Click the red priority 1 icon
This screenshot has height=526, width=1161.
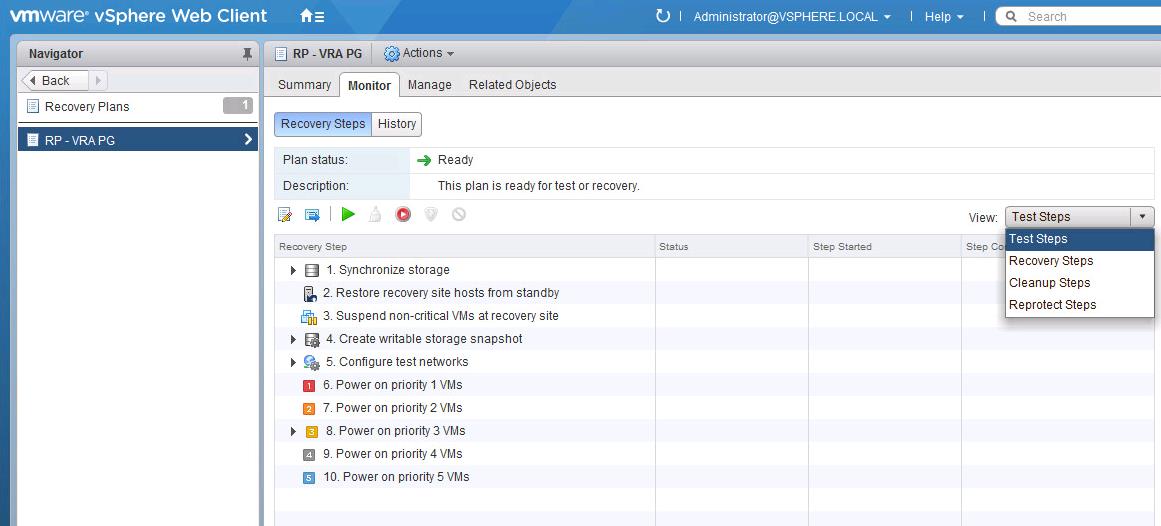tap(310, 385)
